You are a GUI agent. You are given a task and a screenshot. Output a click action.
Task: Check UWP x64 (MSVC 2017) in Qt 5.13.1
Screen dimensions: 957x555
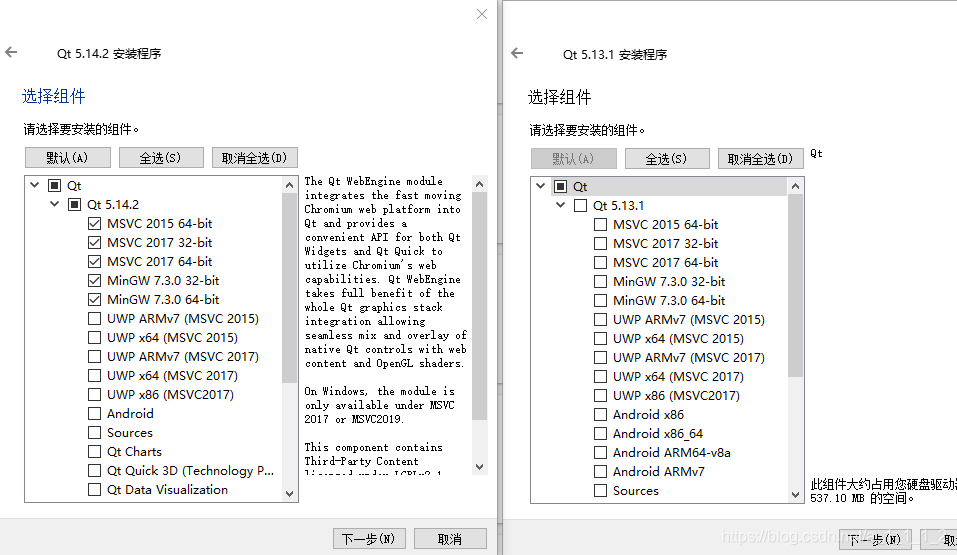600,376
